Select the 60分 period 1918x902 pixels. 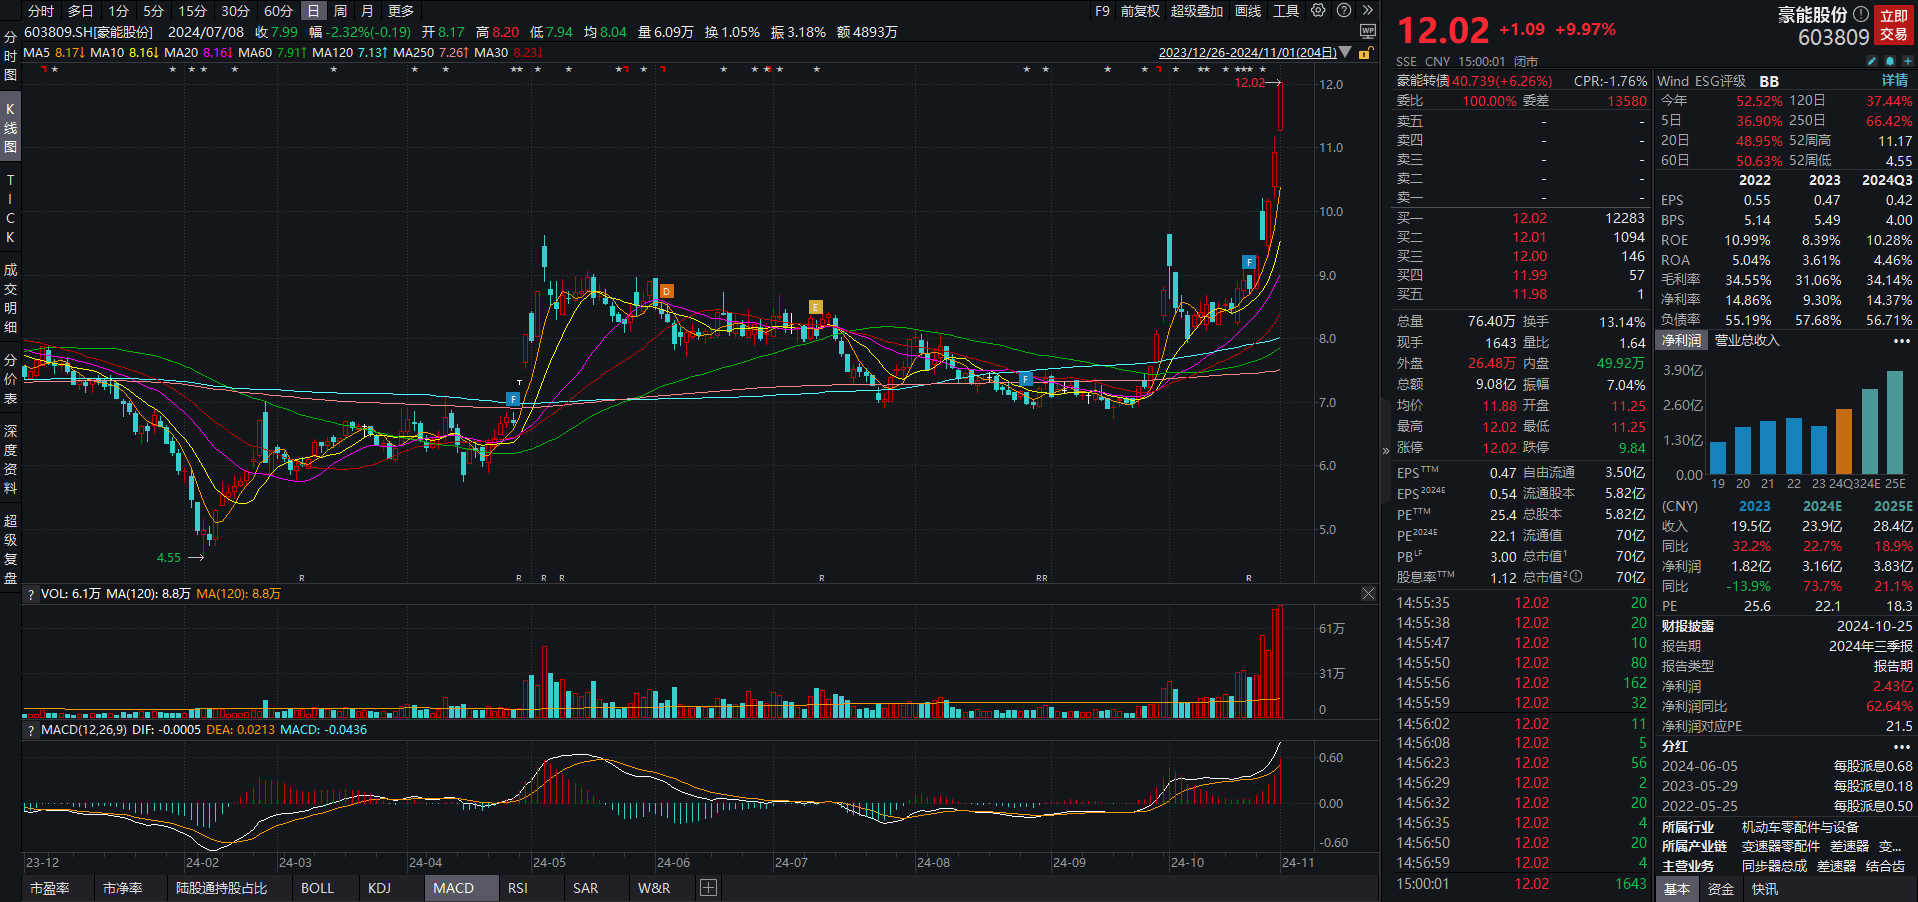[278, 11]
